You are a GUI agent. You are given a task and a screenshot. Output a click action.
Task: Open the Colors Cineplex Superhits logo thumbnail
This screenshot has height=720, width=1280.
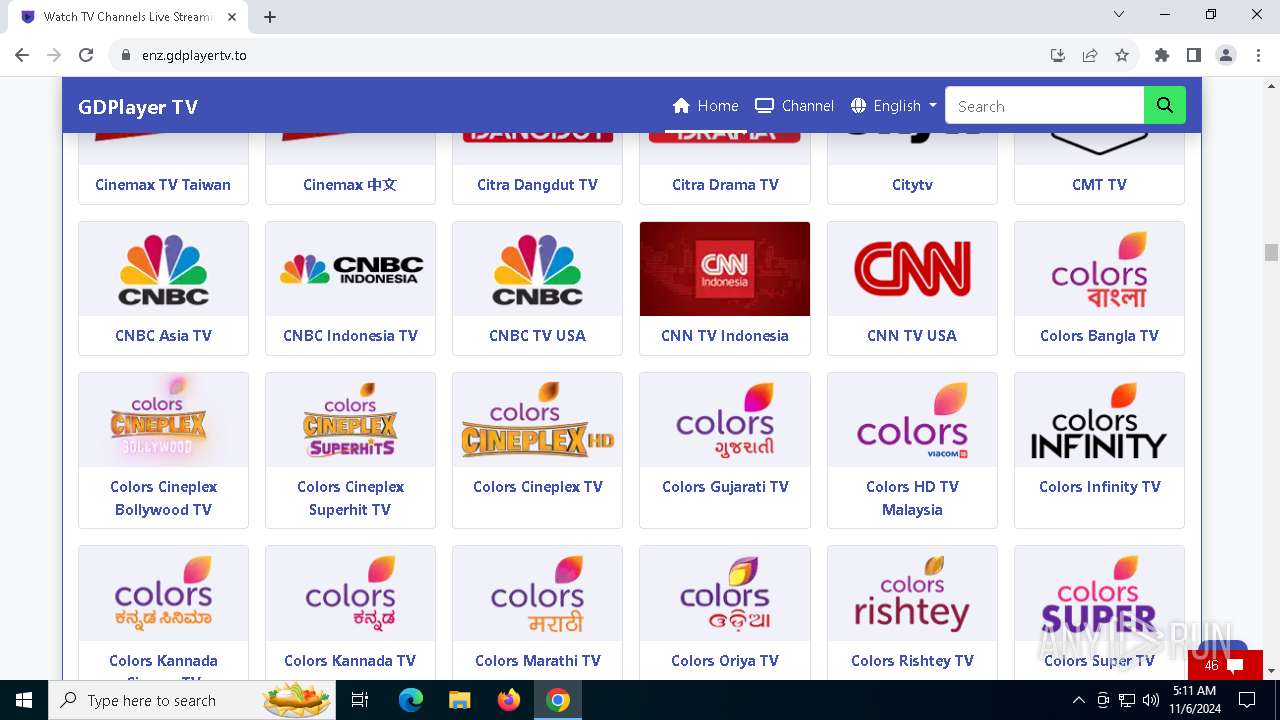click(x=350, y=420)
